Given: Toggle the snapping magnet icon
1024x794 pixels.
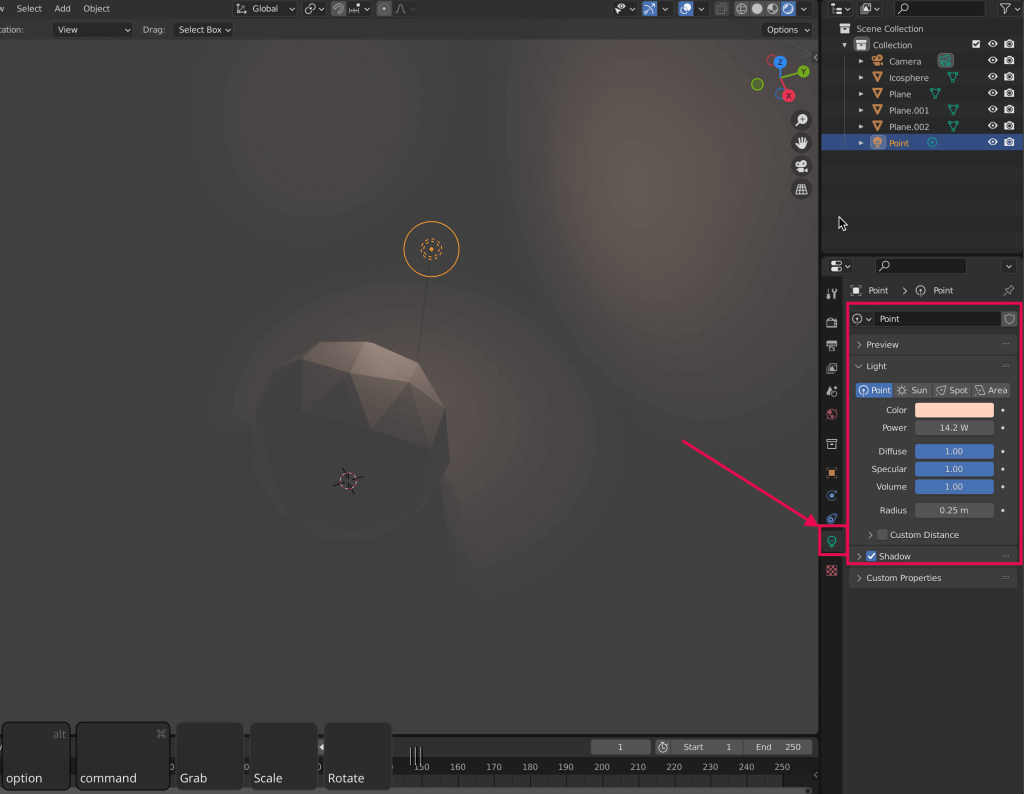Looking at the screenshot, I should click(x=338, y=8).
